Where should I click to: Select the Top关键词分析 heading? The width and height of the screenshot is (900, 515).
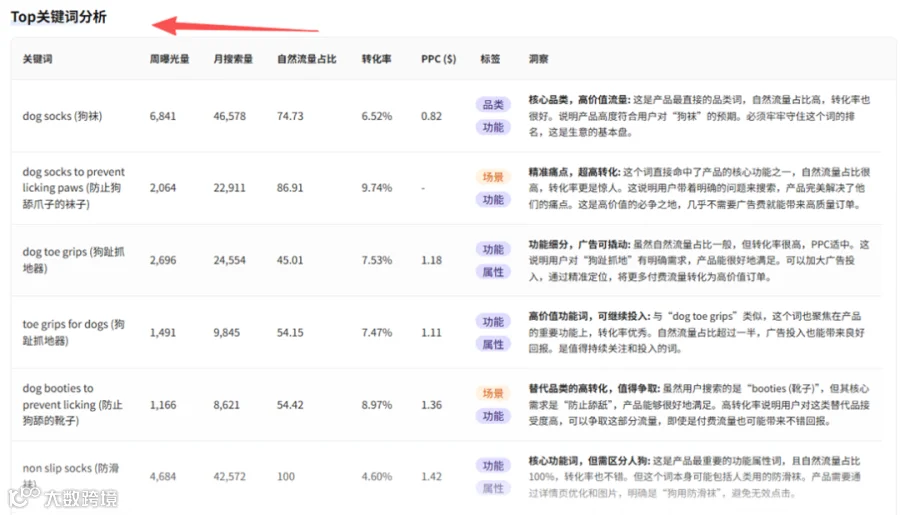(x=59, y=17)
